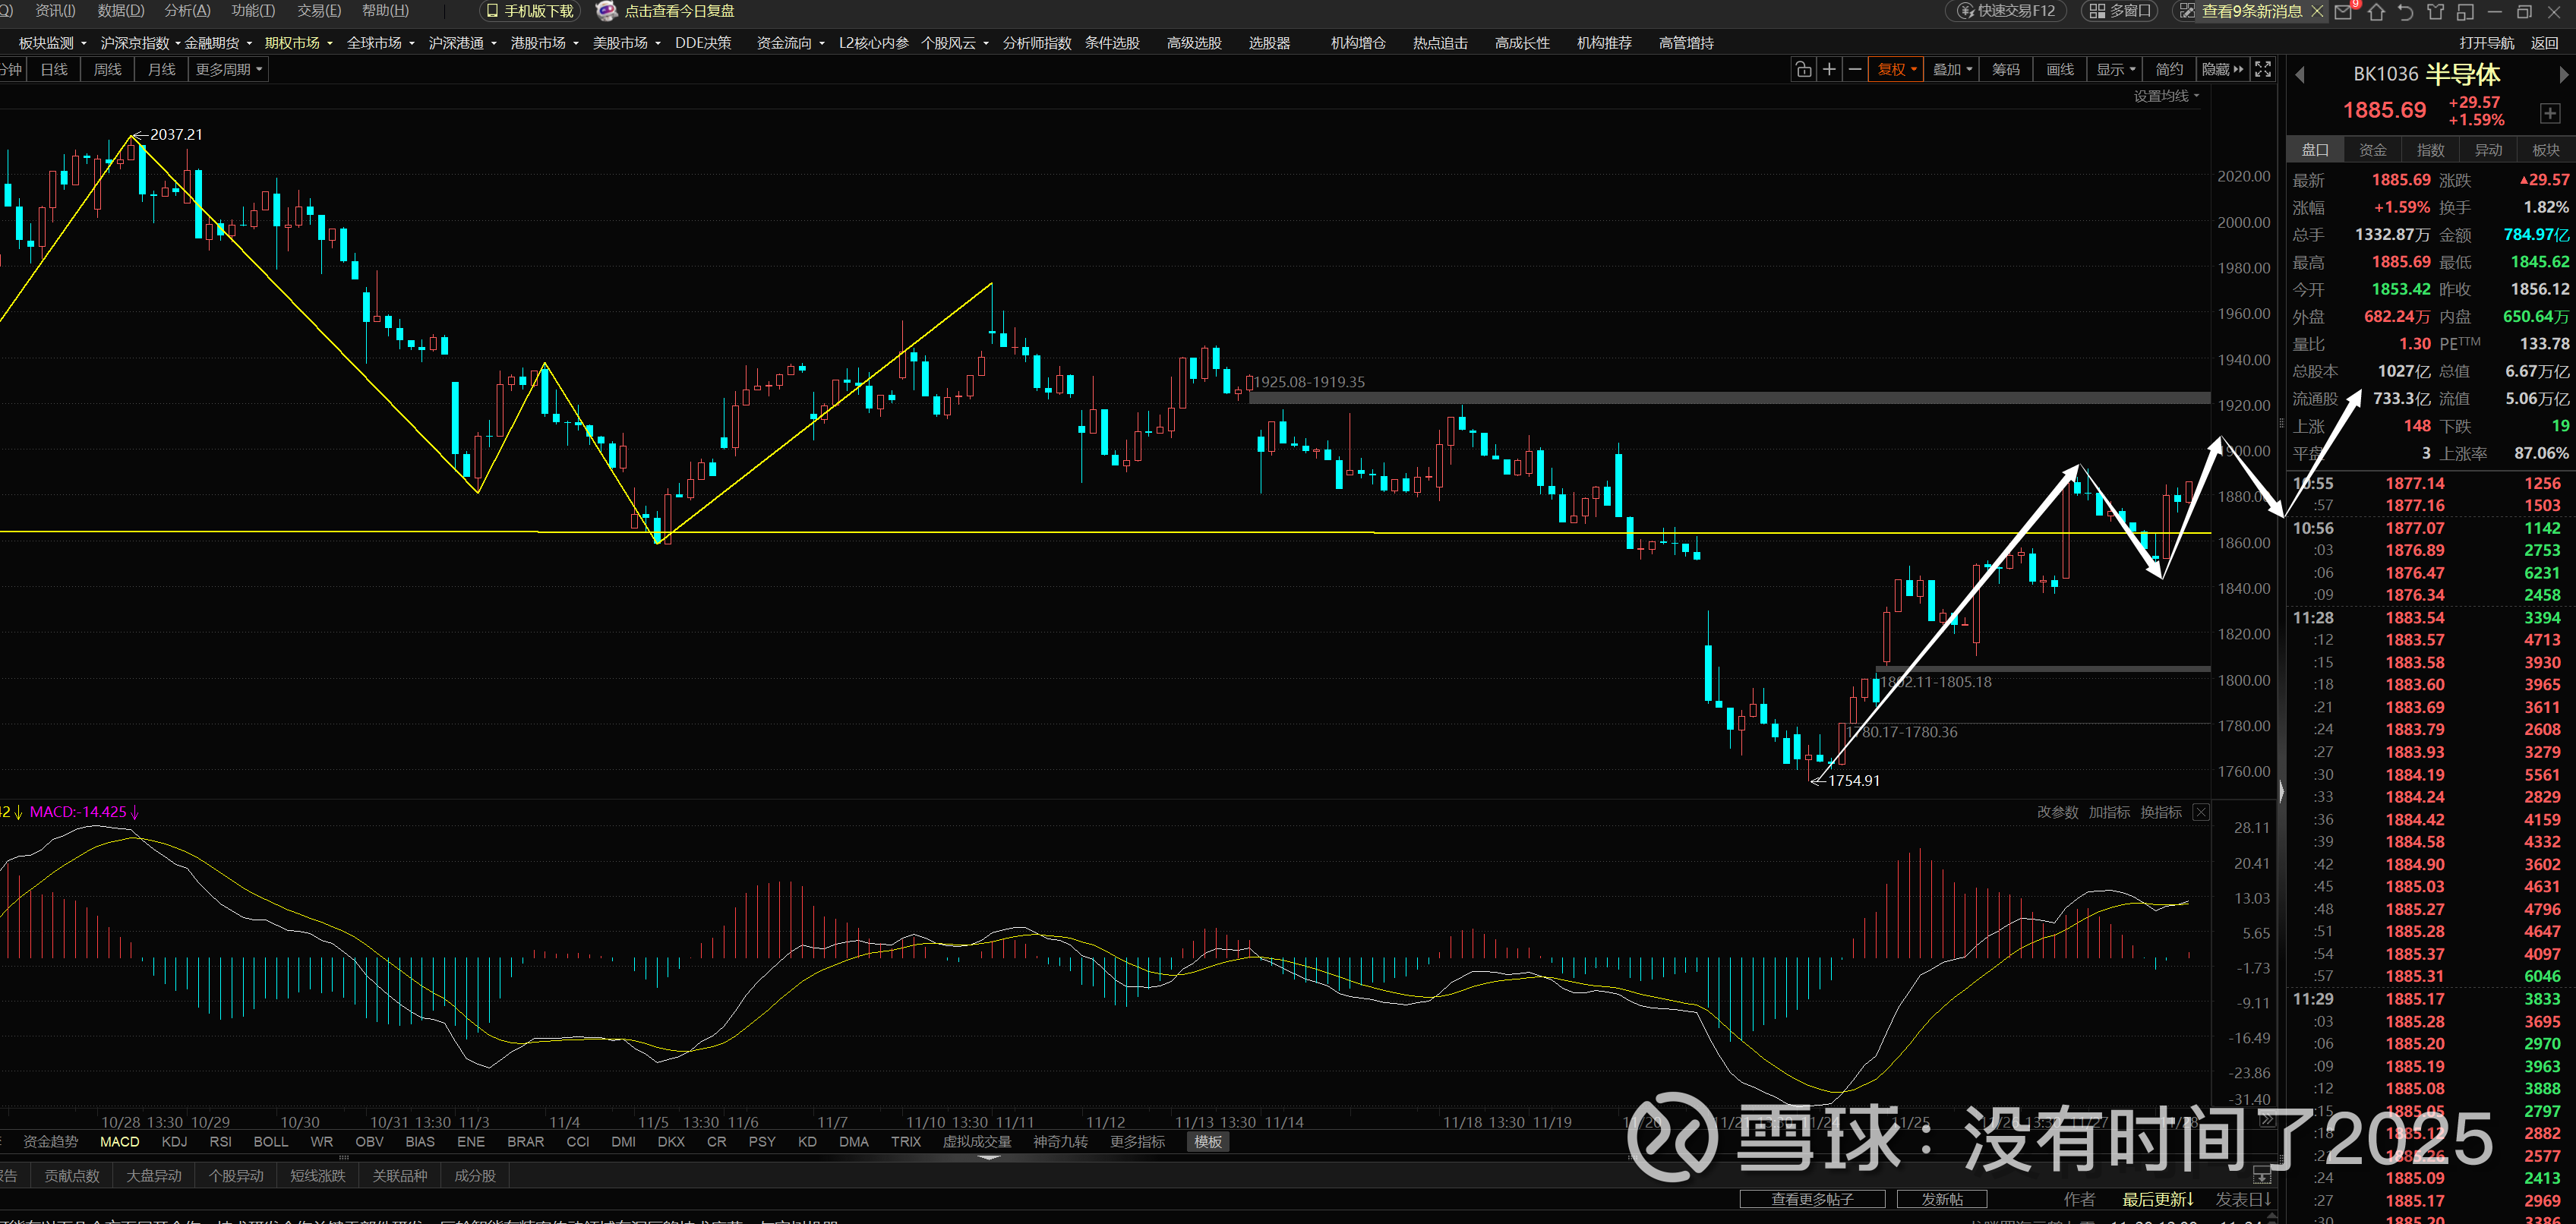The height and width of the screenshot is (1224, 2576).
Task: Go to previous stock with left arrow
Action: (x=2300, y=75)
